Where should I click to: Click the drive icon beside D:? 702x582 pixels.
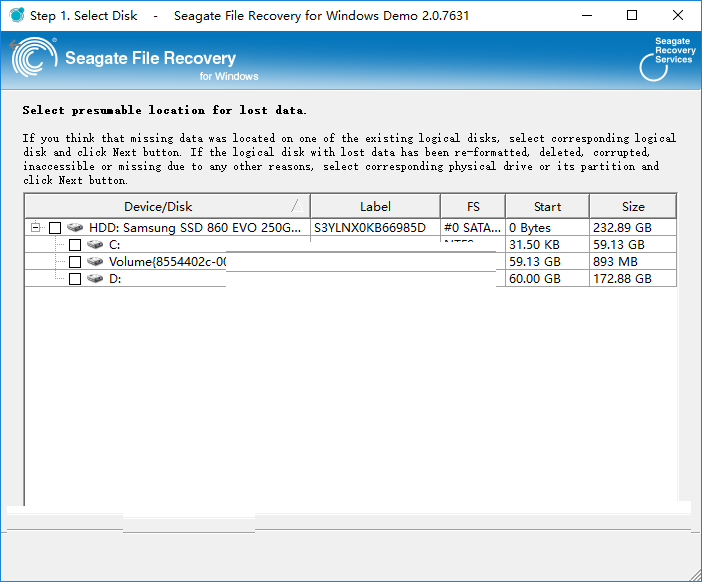95,278
